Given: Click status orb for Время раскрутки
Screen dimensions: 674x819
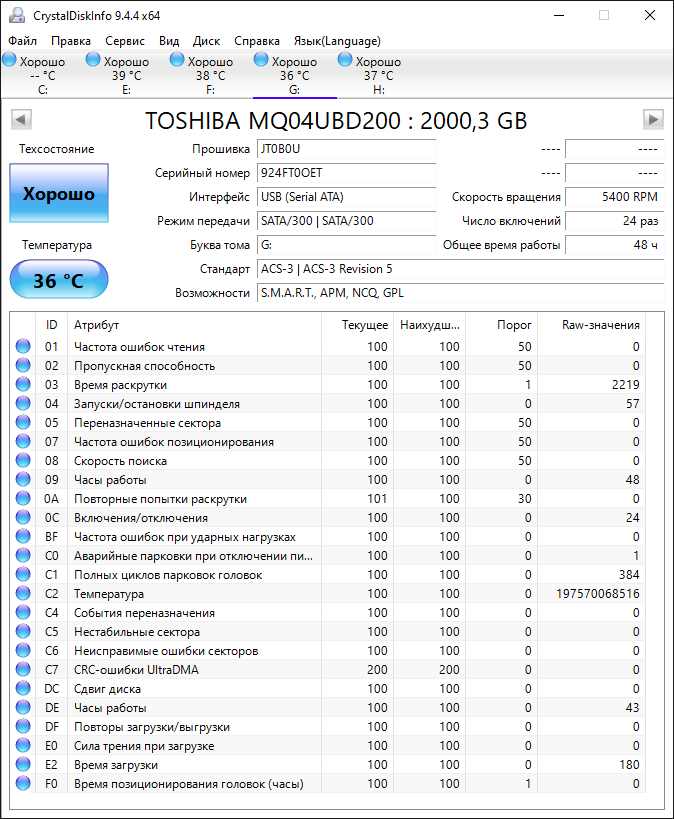Looking at the screenshot, I should coord(23,384).
